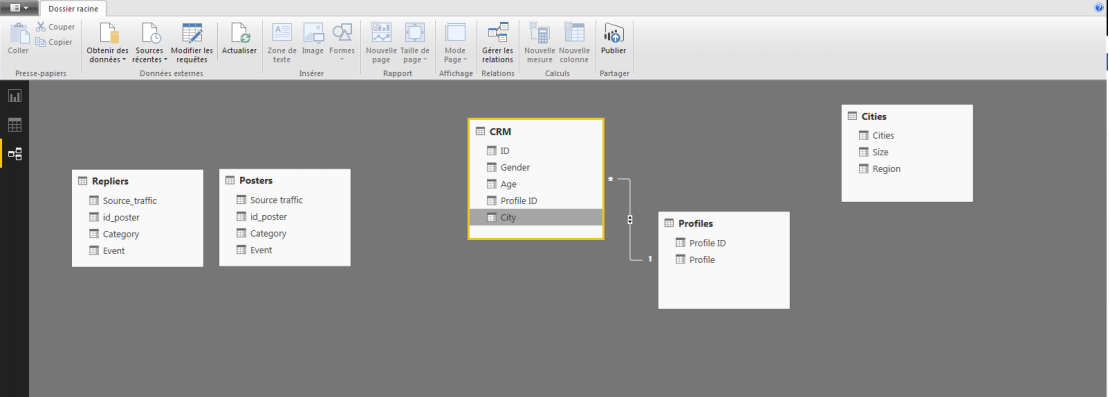Select the Profile ID field in Profiles table

[x=724, y=243]
